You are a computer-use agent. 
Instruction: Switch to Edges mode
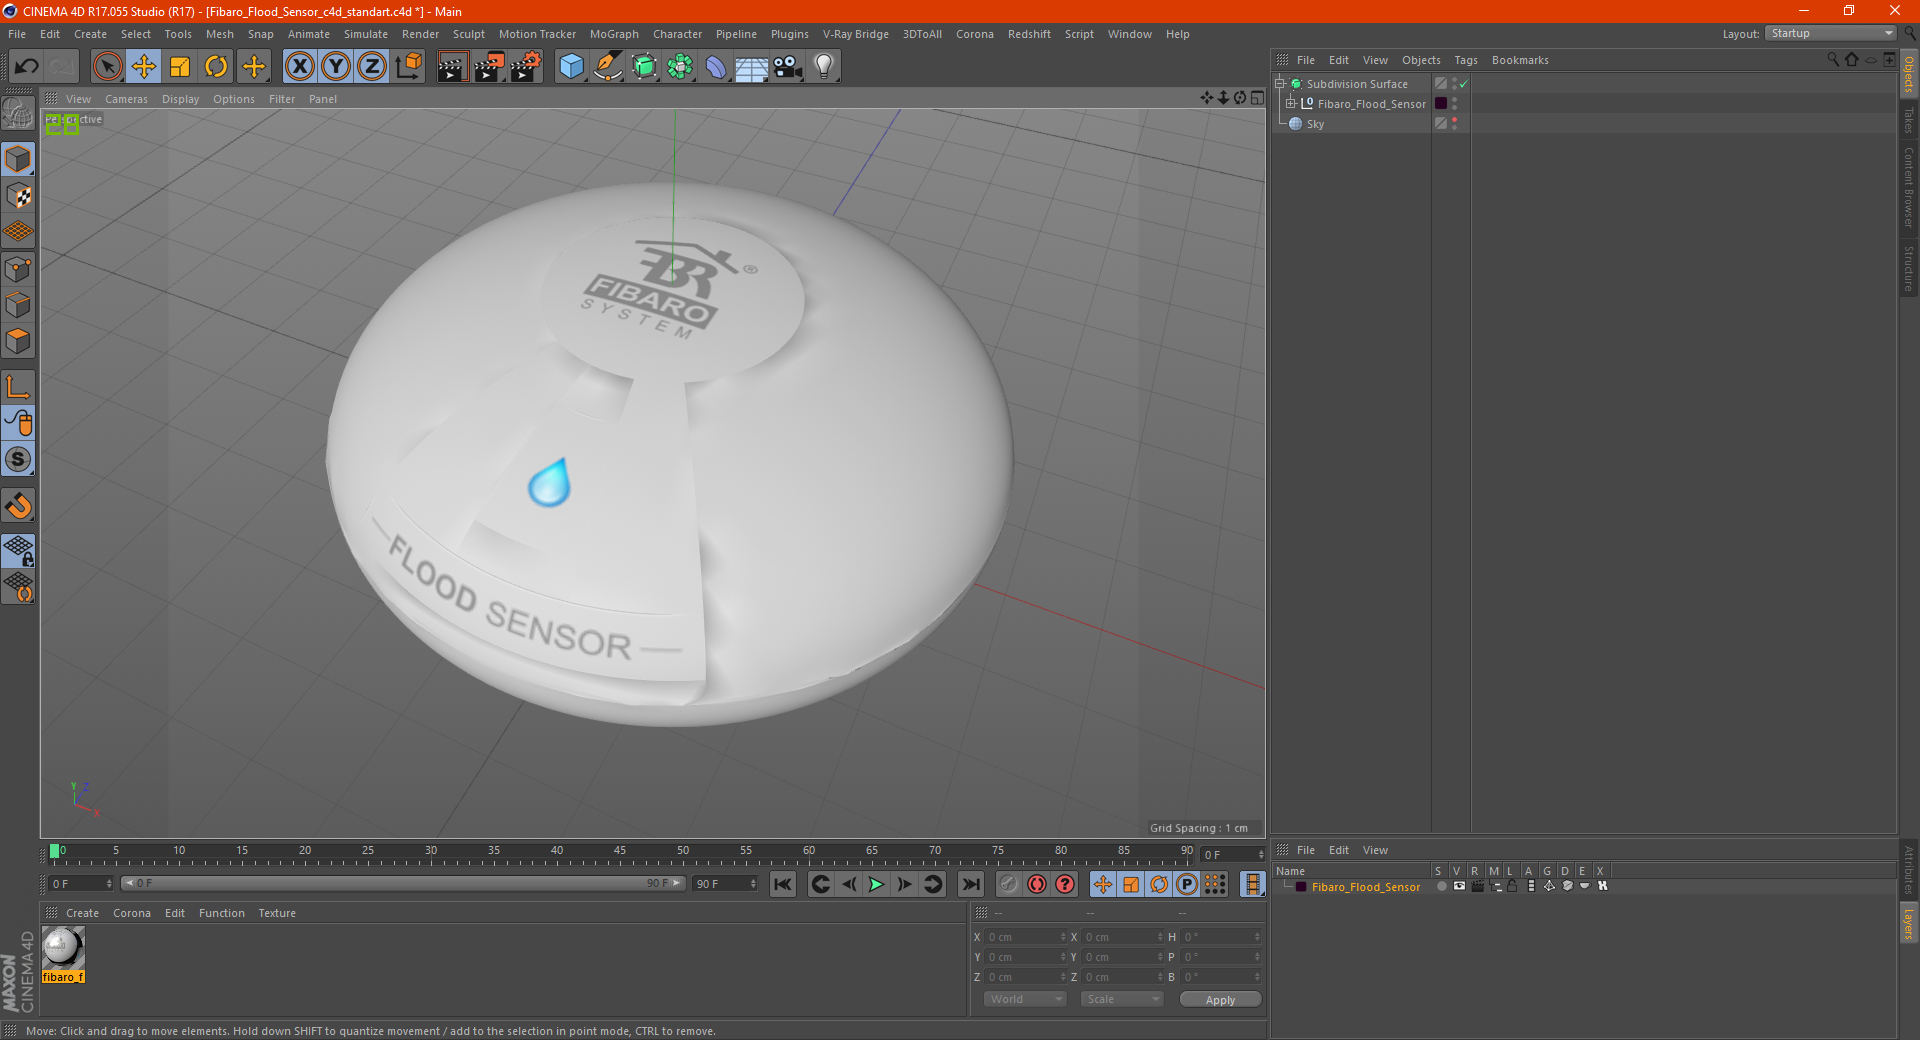click(18, 305)
